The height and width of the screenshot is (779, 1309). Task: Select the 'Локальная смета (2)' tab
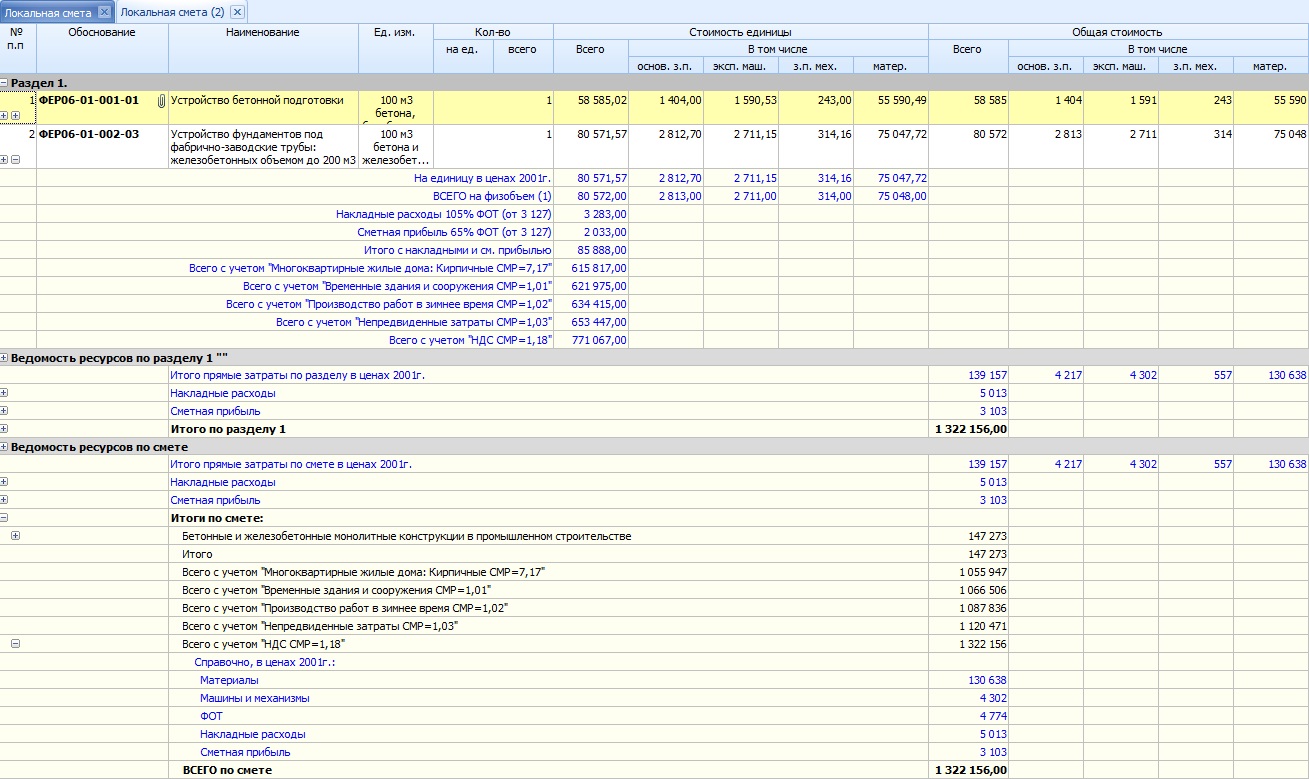tap(172, 12)
